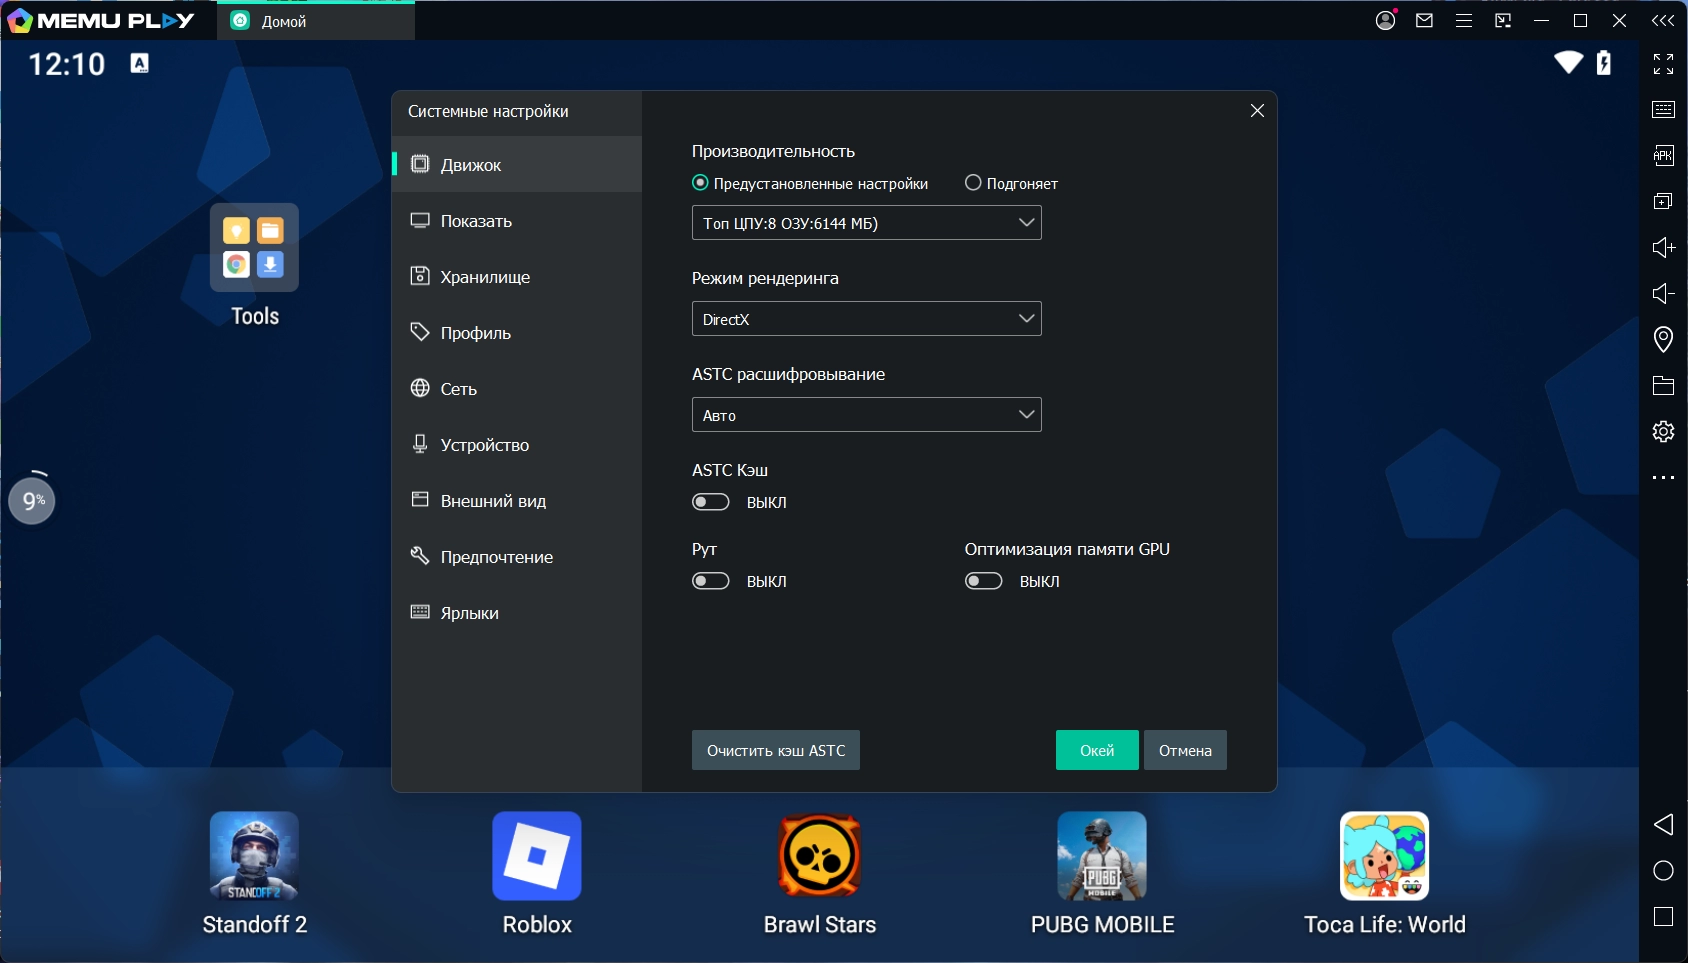1688x963 pixels.
Task: Select the Предустановленные настройки radio button
Action: click(x=700, y=183)
